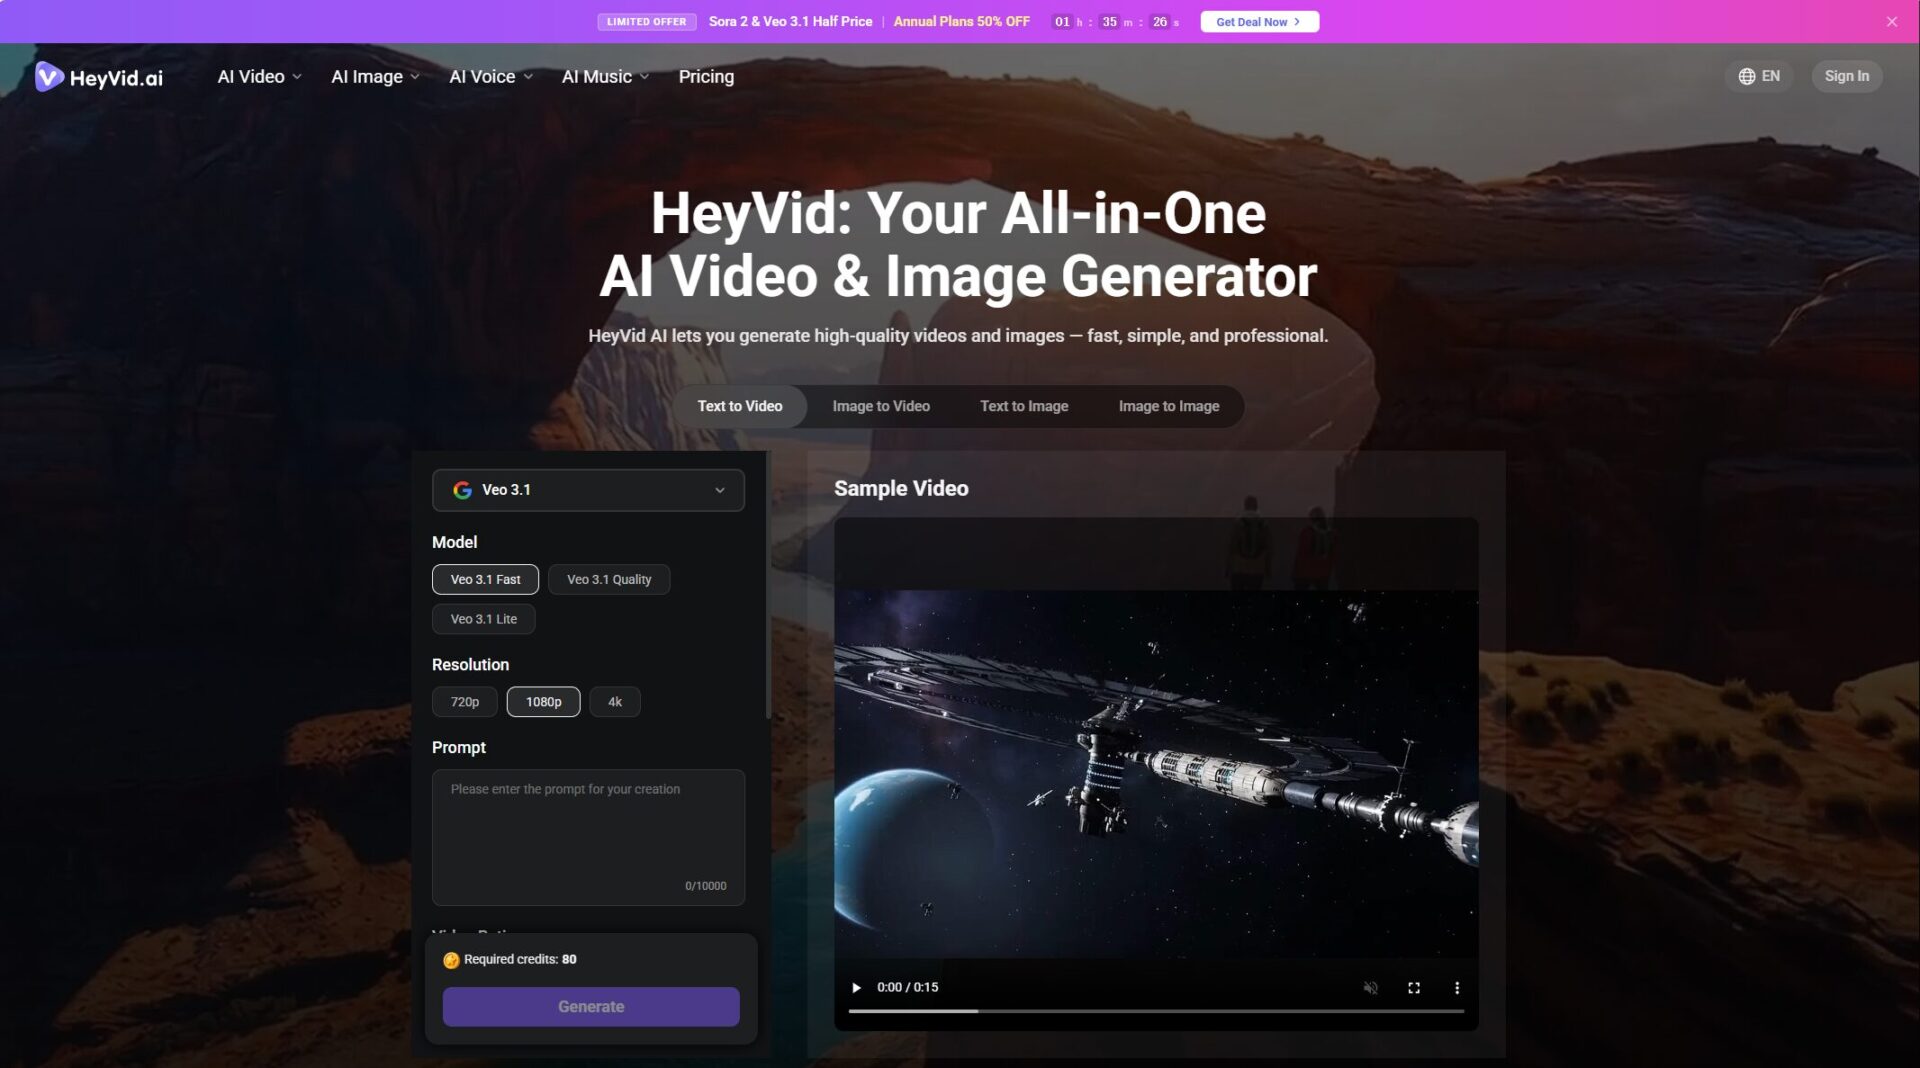Screen dimensions: 1920x1068
Task: Expand the AI Video menu
Action: click(x=259, y=77)
